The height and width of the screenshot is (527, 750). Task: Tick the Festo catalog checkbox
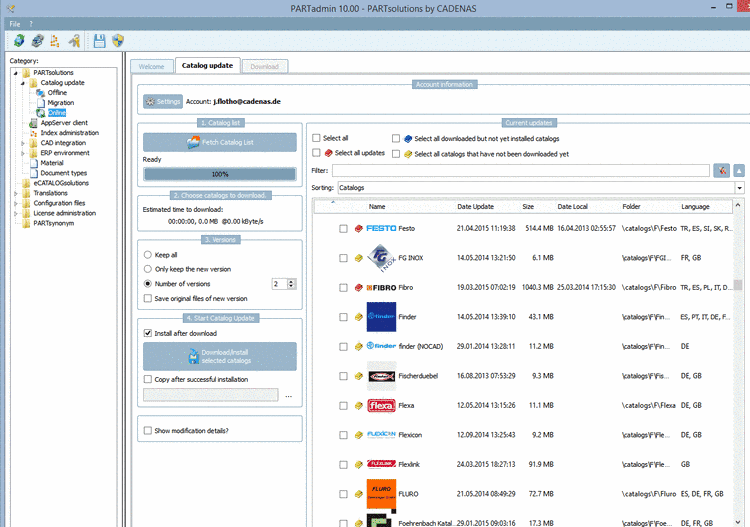pos(343,229)
